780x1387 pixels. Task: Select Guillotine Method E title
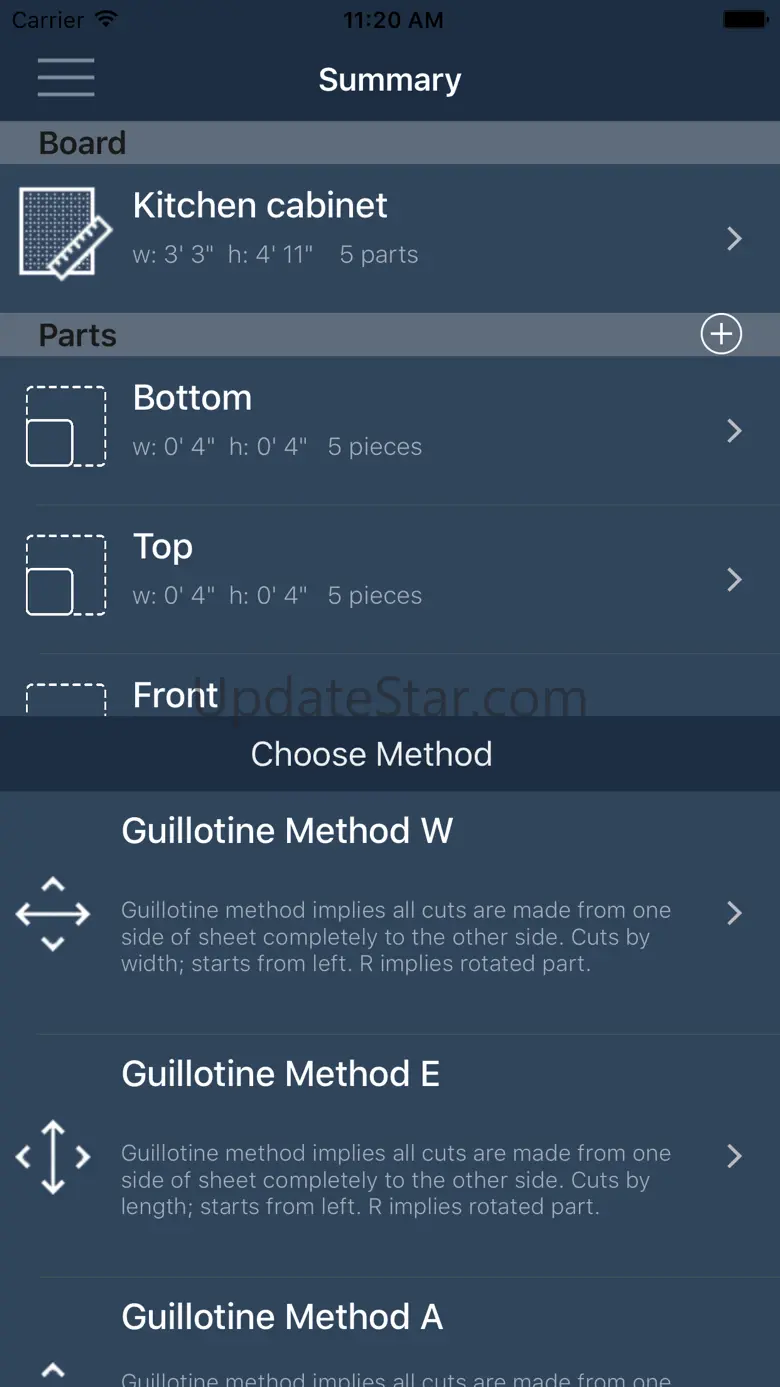(x=280, y=1073)
